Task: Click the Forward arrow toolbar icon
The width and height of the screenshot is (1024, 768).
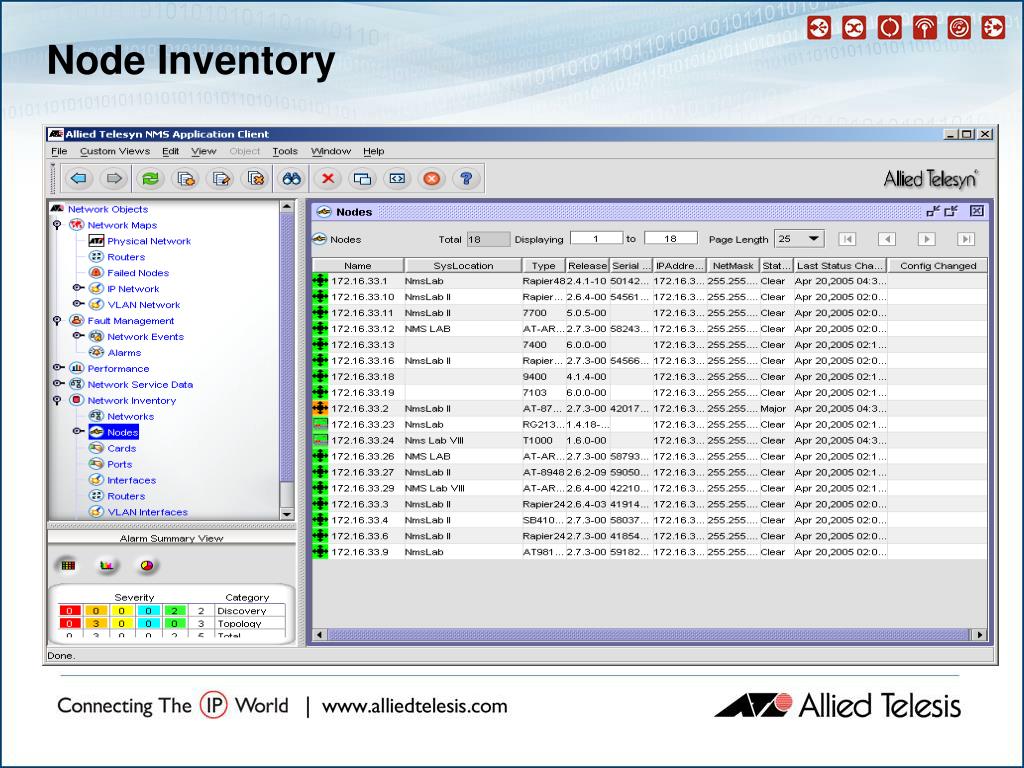Action: [x=114, y=178]
